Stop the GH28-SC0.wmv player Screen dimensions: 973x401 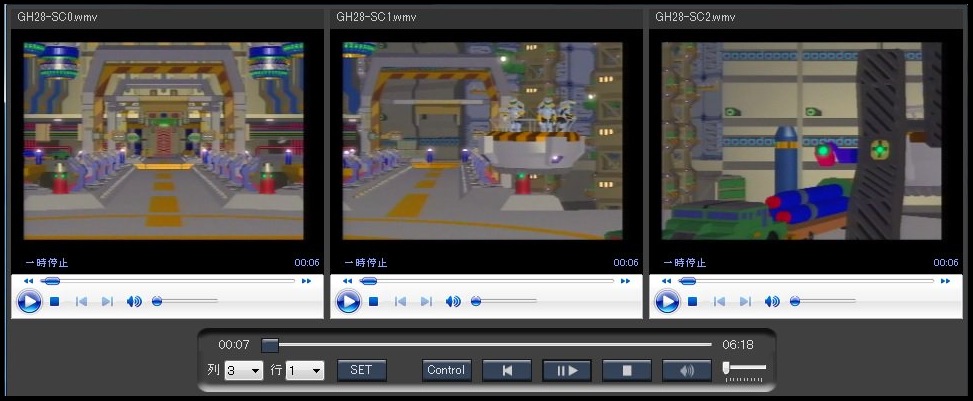[55, 302]
